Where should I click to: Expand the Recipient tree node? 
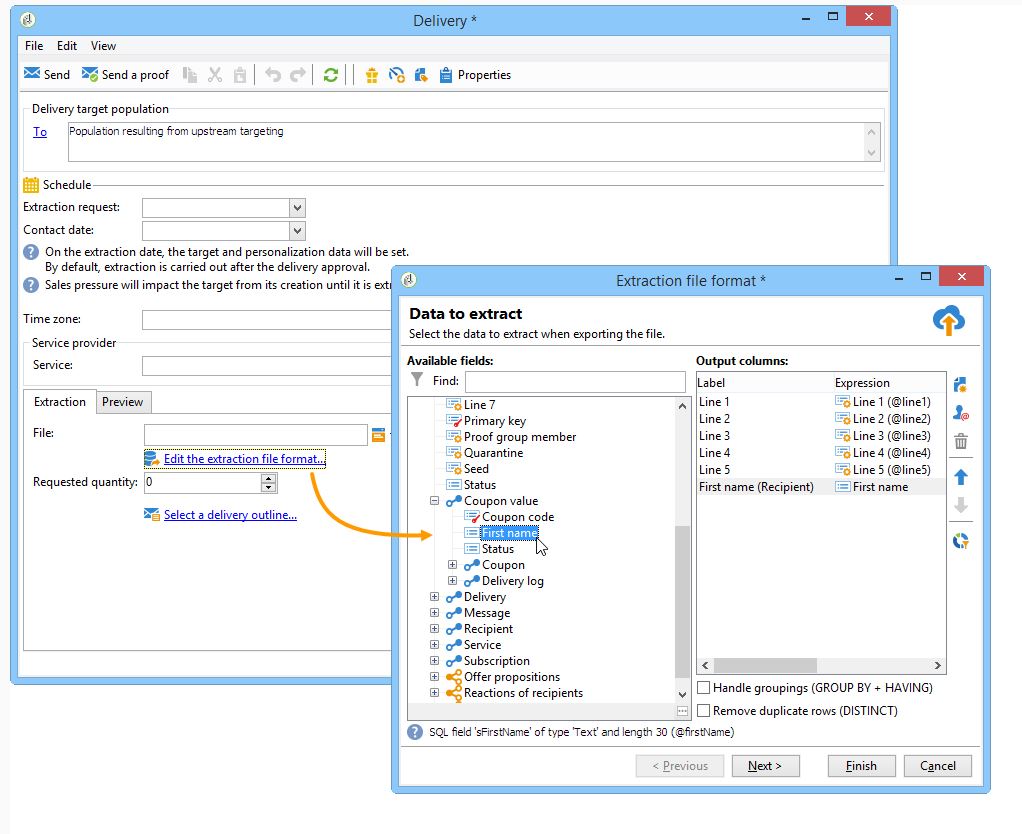click(x=435, y=629)
